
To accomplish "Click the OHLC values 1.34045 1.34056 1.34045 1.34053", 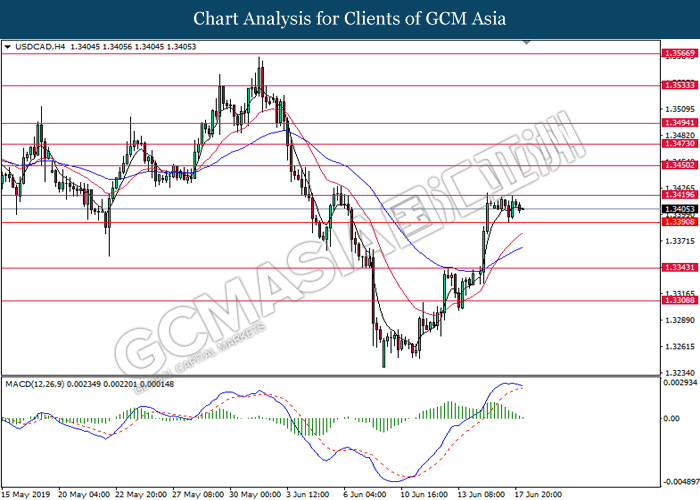I will [133, 46].
